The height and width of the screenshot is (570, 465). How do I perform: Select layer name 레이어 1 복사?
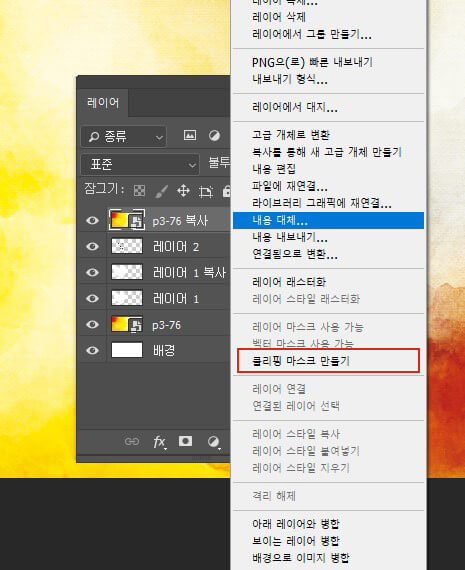point(189,273)
